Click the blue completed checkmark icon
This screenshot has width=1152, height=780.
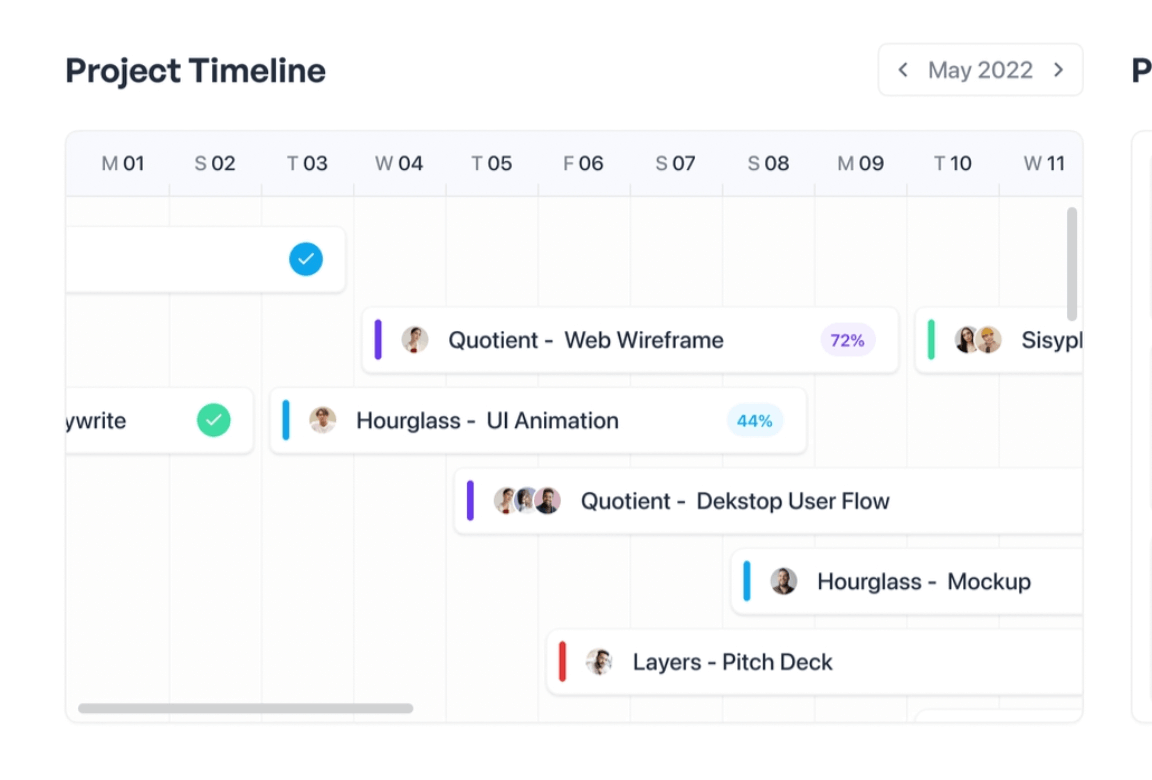tap(306, 260)
